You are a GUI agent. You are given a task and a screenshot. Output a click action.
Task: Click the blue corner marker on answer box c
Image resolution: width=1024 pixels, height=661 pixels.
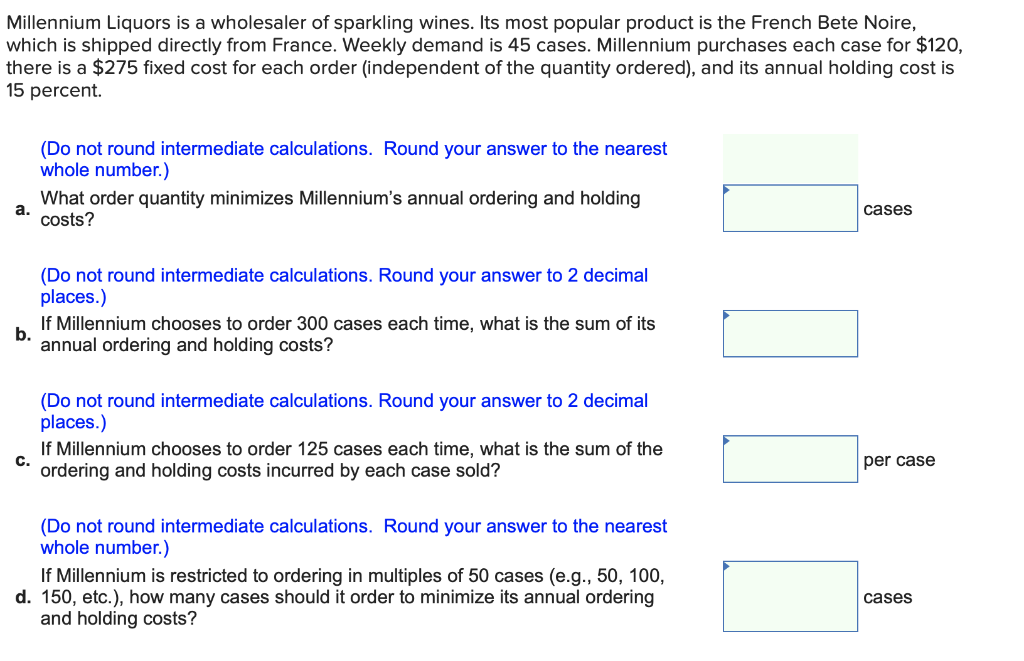click(x=727, y=439)
